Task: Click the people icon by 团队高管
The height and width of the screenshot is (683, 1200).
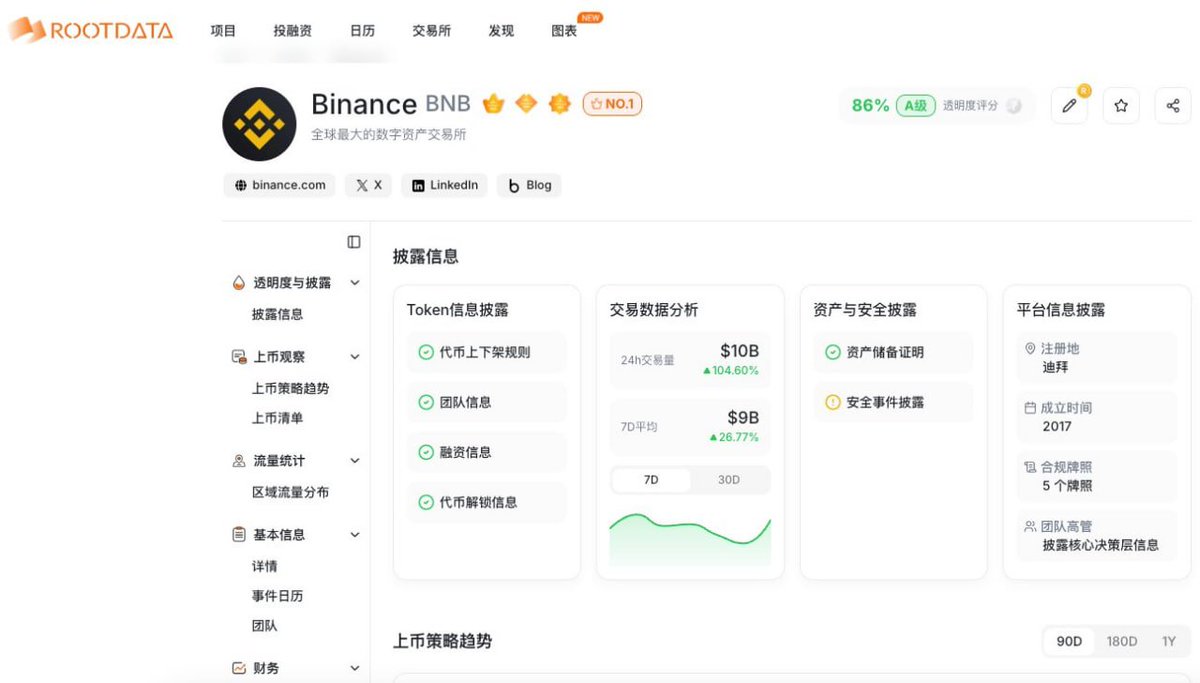Action: 1030,526
